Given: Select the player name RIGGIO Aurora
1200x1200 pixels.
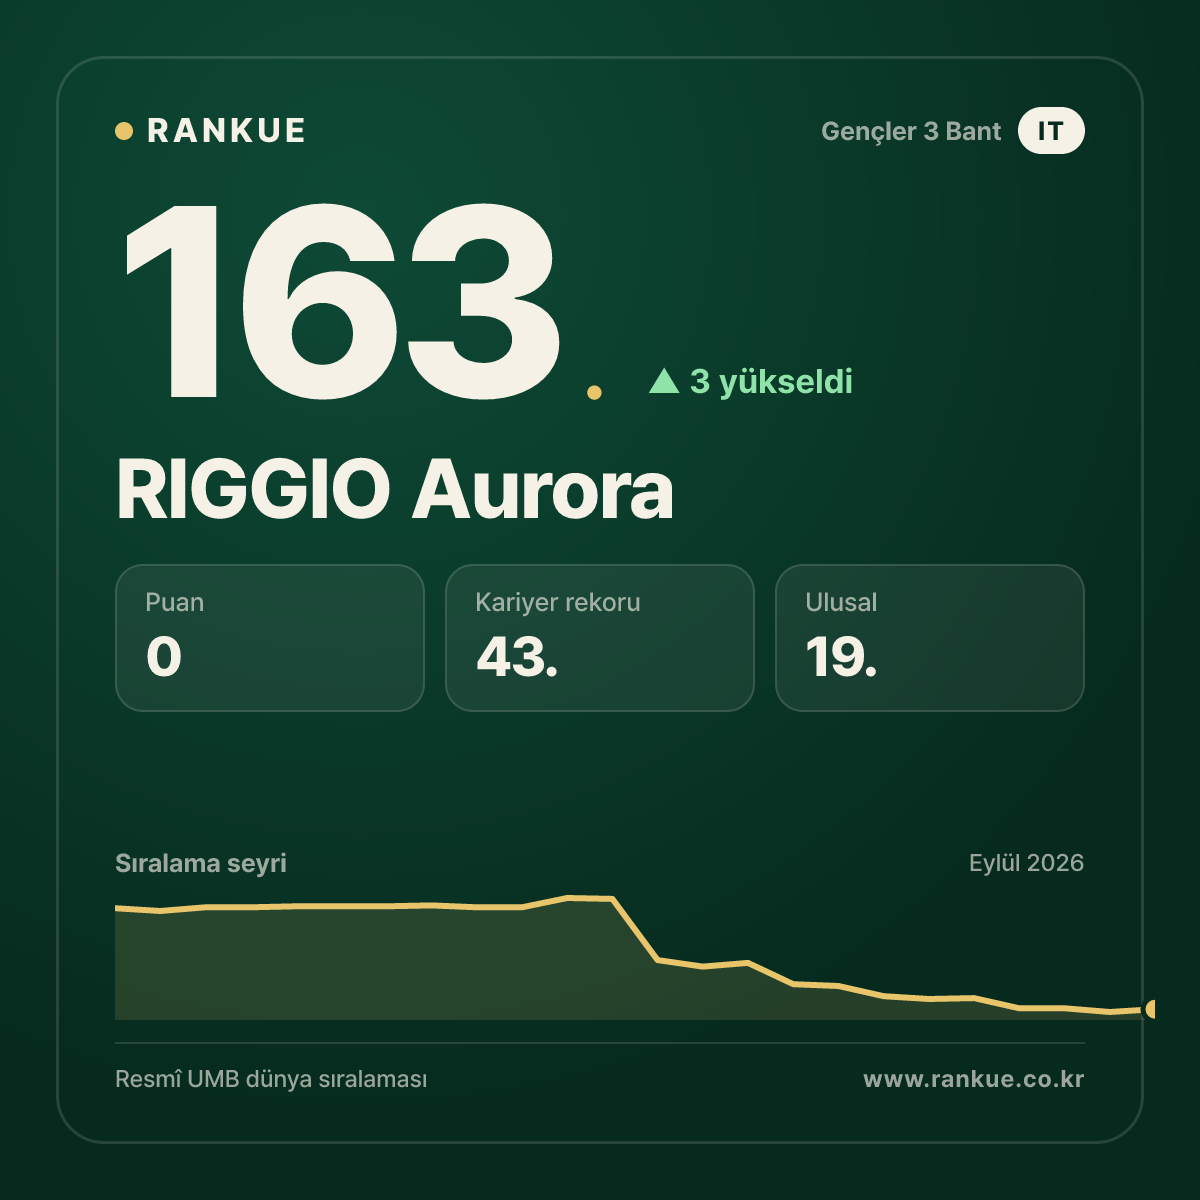Looking at the screenshot, I should 395,490.
